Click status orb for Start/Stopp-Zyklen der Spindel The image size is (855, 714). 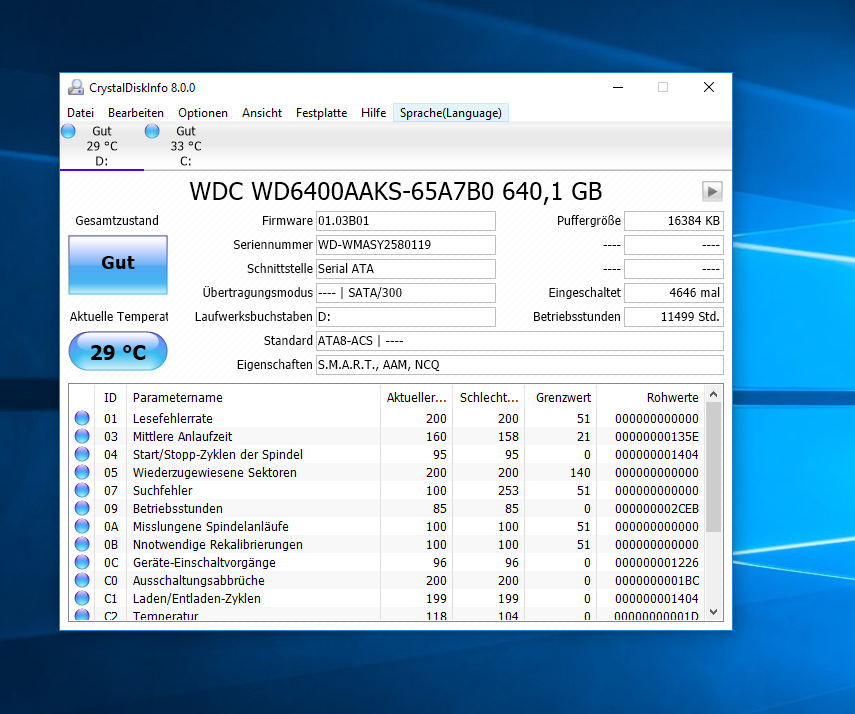[82, 454]
